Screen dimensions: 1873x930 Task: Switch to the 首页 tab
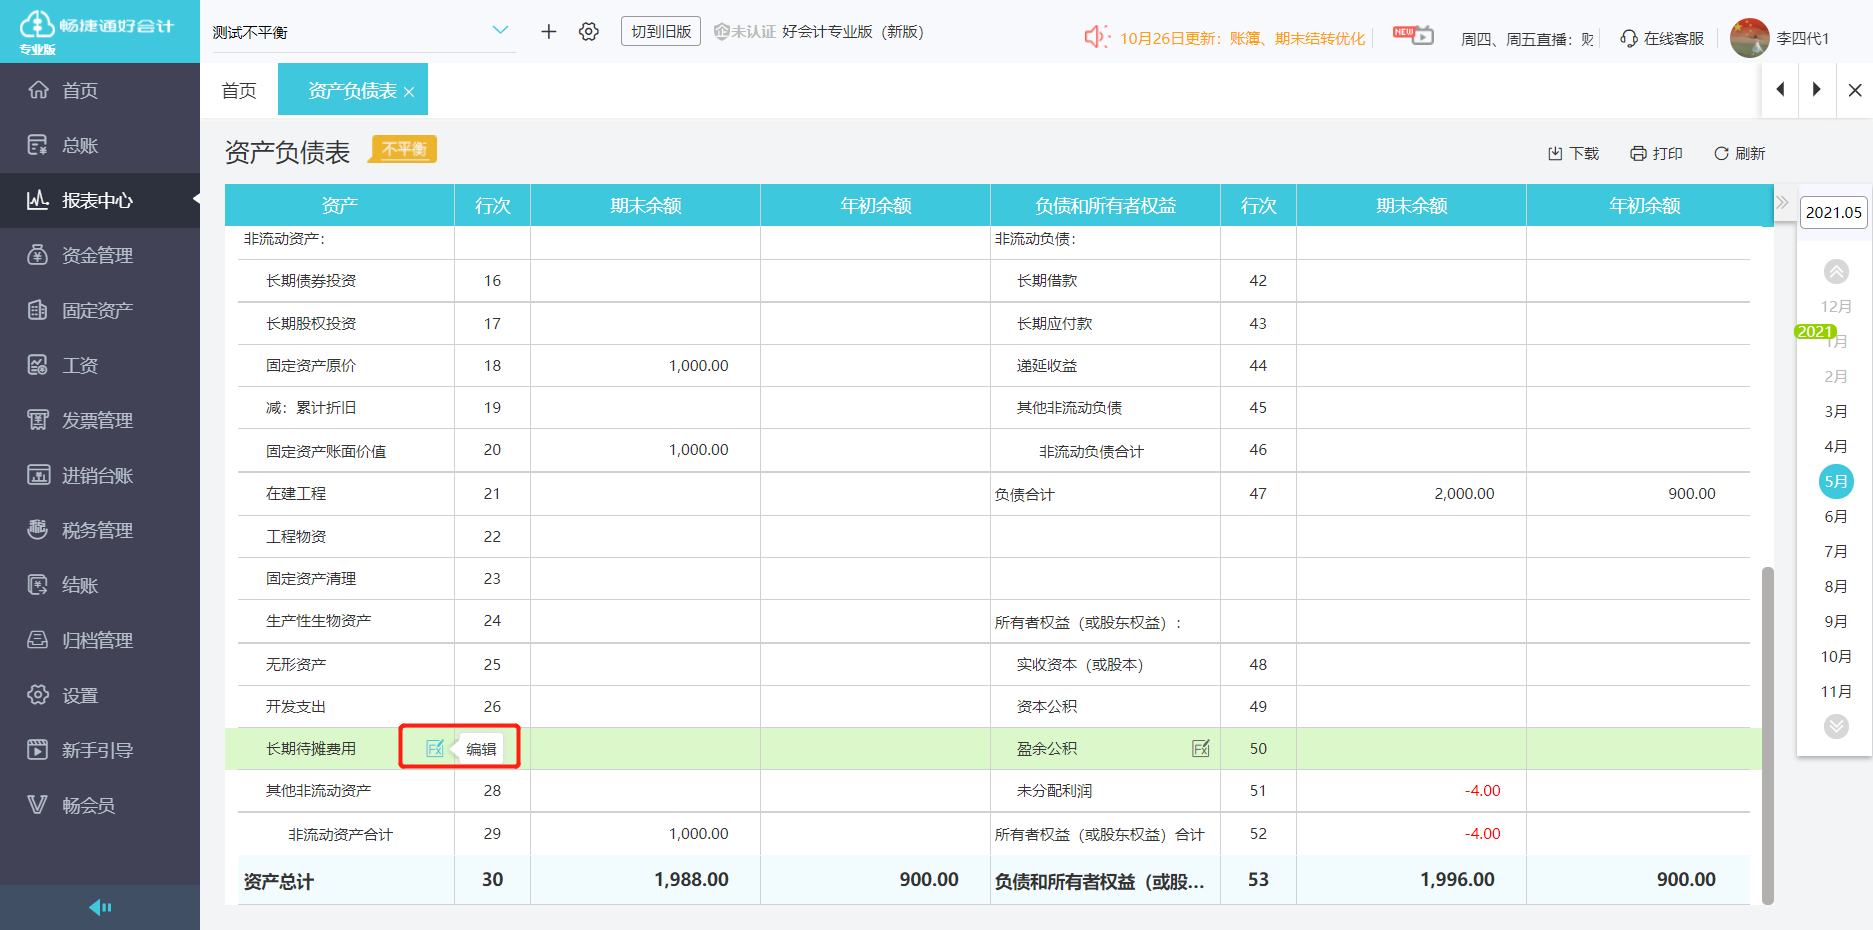pos(239,91)
